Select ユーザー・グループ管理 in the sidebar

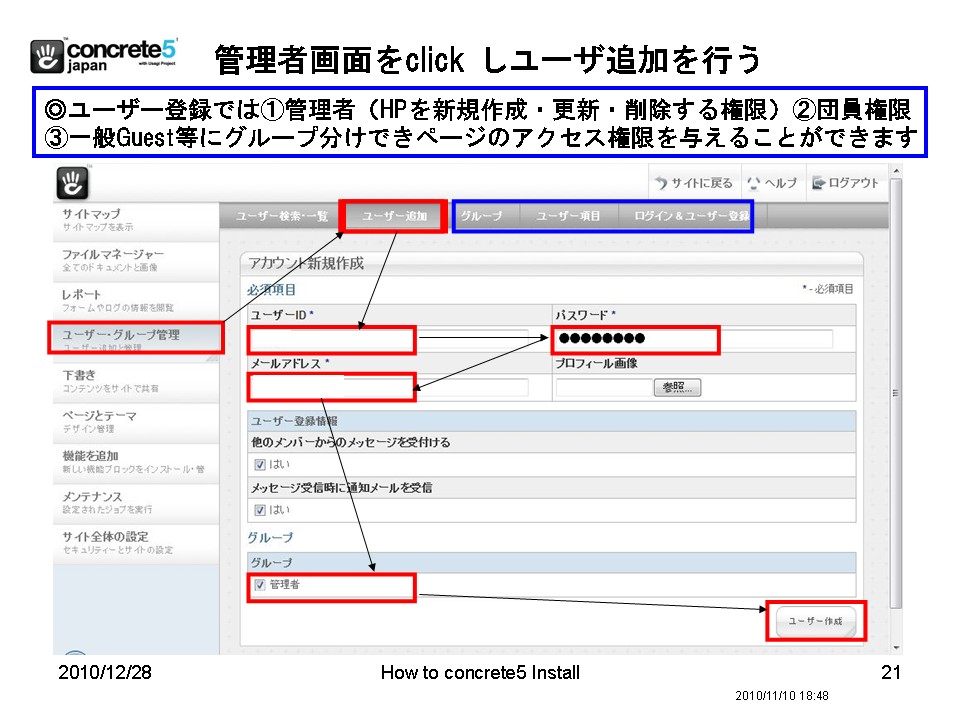[x=136, y=339]
